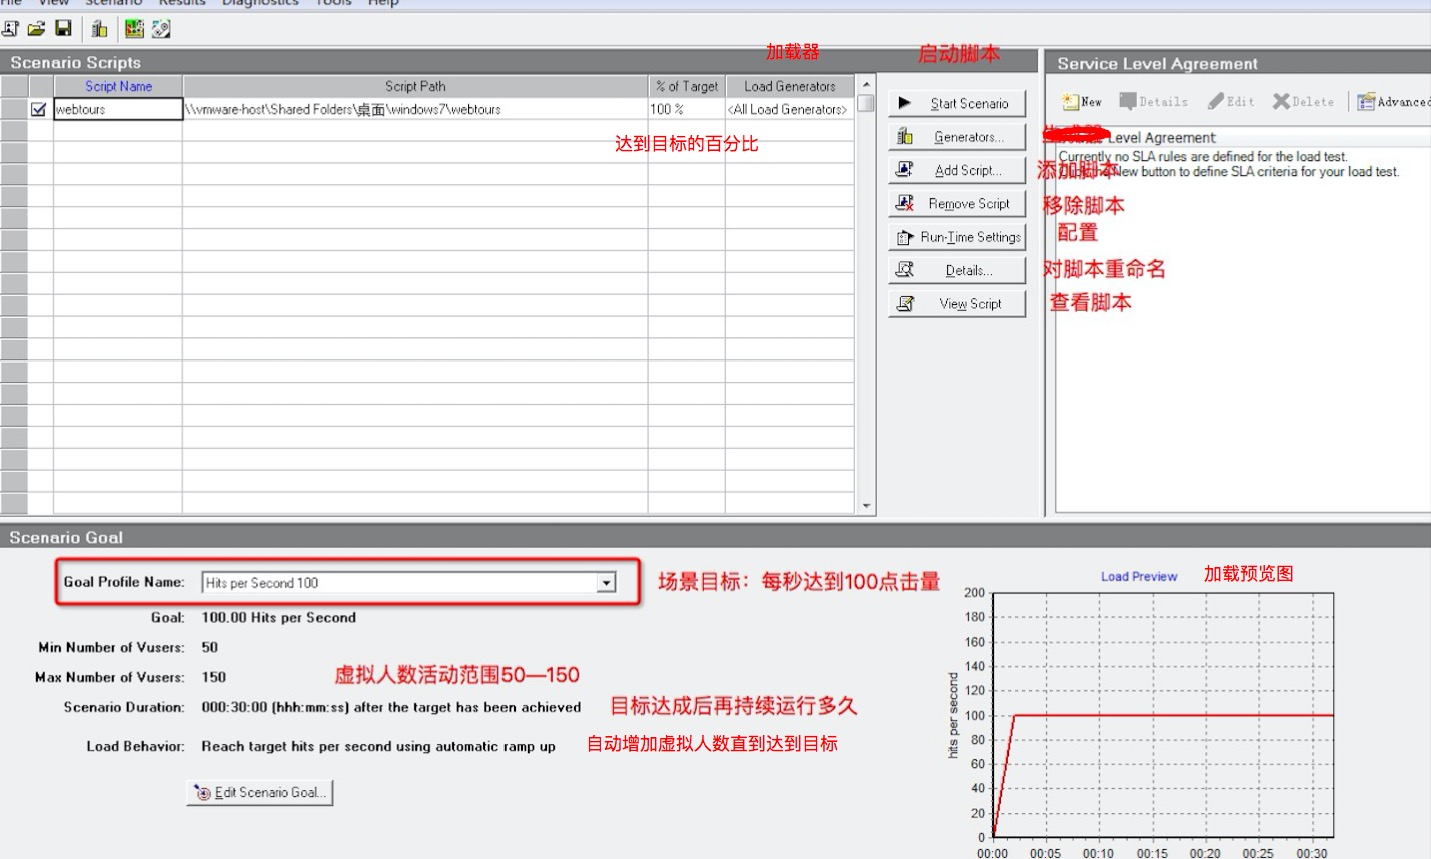Screen dimensions: 1431x859
Task: Click New in the Service Level Agreement toolbar
Action: tap(1082, 102)
